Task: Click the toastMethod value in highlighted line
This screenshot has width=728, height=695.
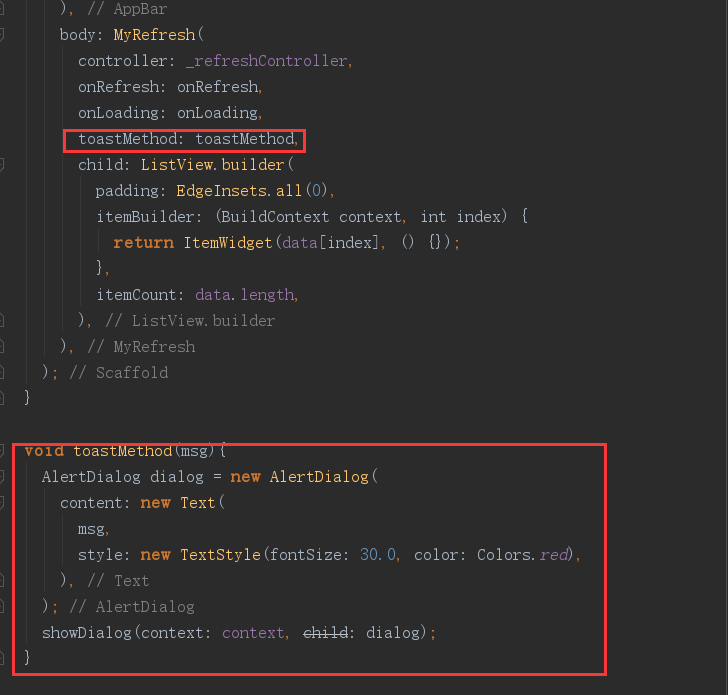Action: (245, 139)
